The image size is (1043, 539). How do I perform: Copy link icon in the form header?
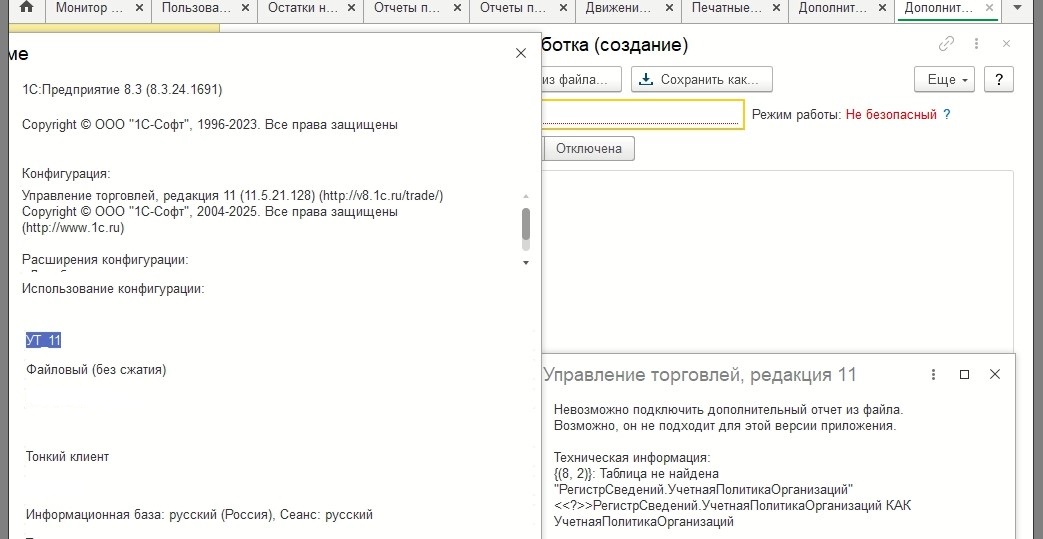(946, 44)
